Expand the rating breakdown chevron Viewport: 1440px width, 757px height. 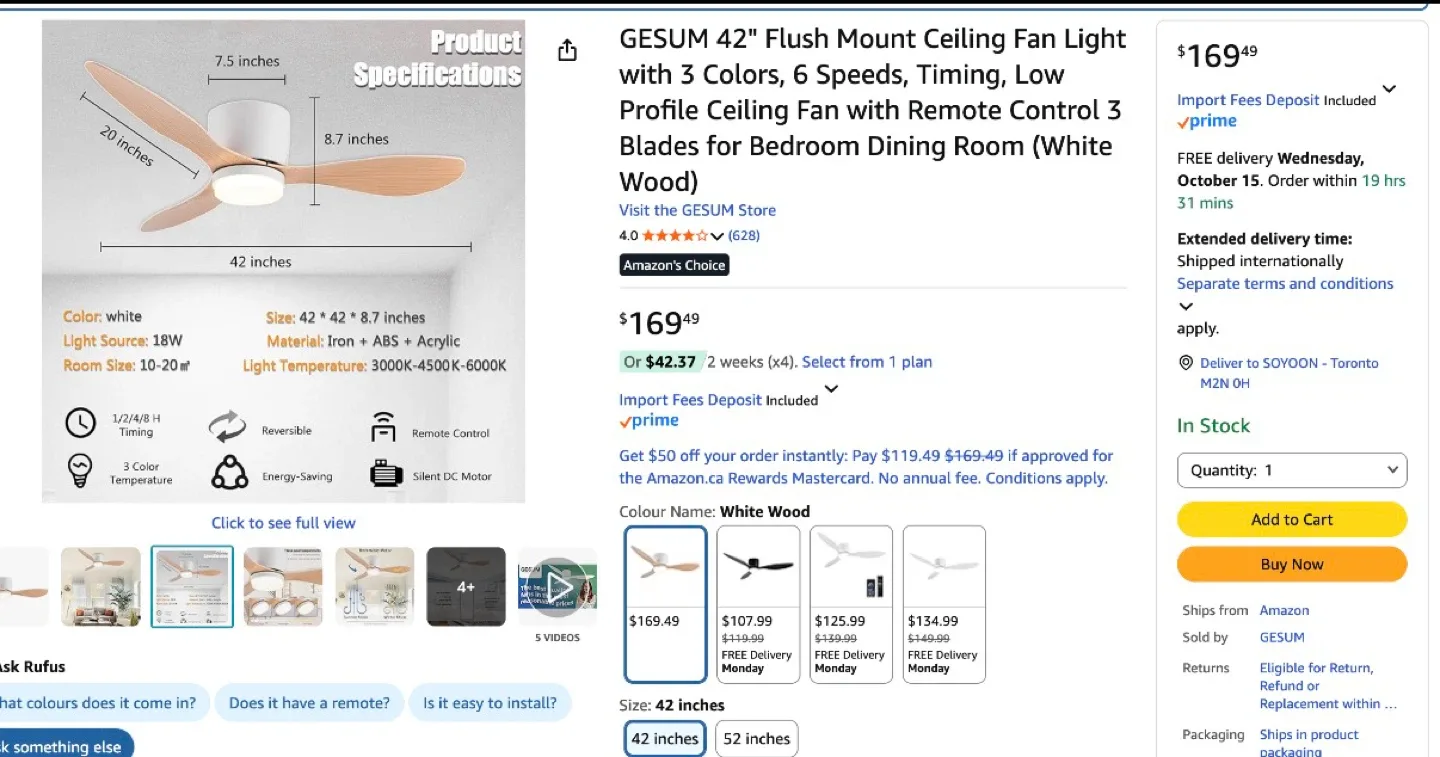tap(717, 237)
